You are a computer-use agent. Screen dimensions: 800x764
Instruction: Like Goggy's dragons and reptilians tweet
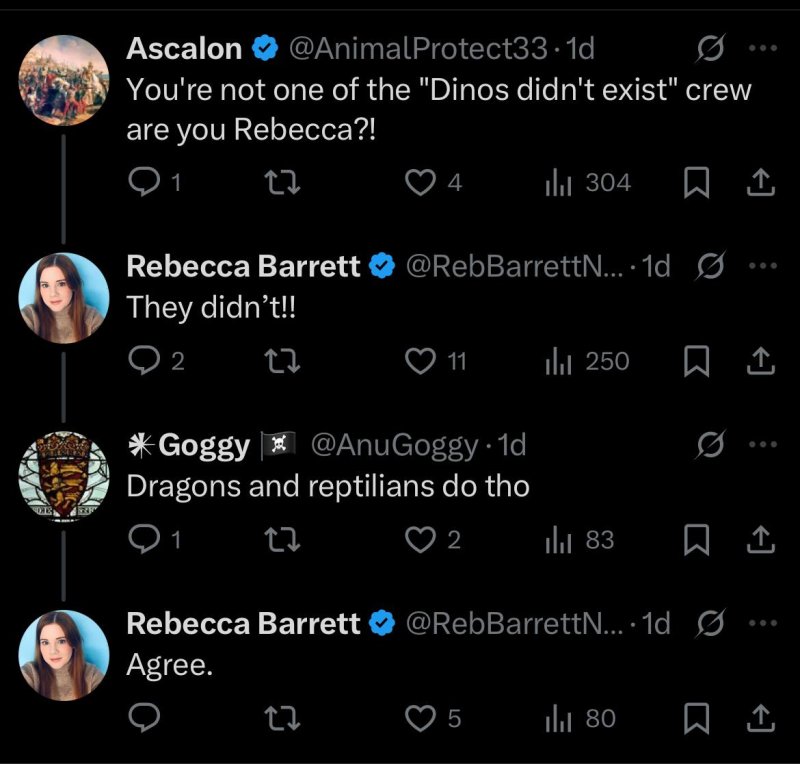coord(420,540)
